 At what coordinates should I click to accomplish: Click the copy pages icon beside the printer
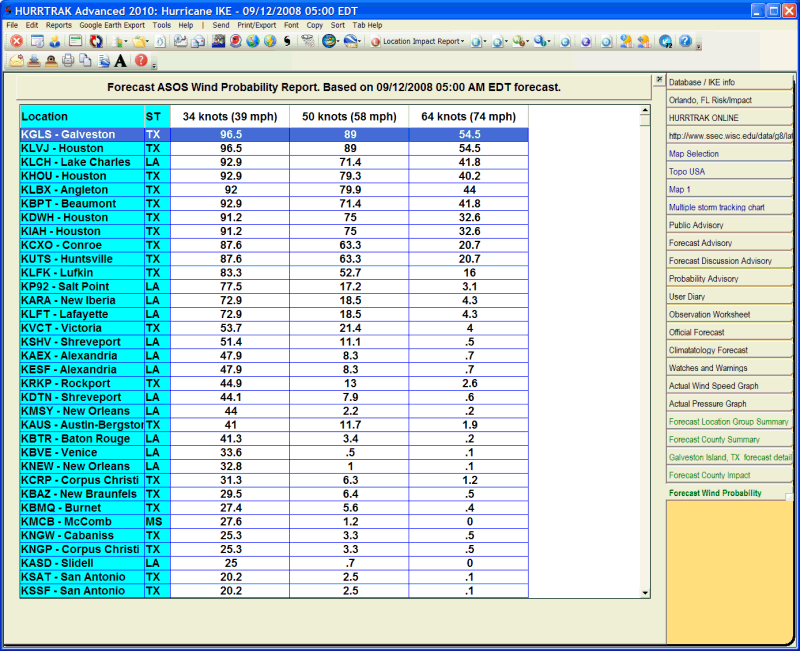[86, 60]
